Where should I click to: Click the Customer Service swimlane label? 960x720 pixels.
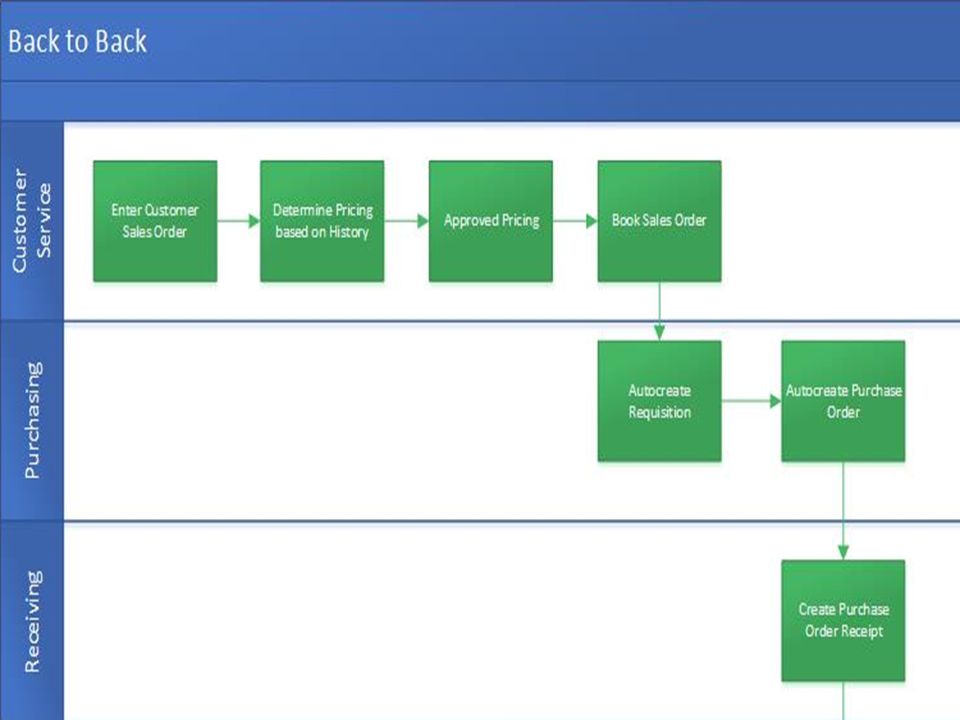pos(32,220)
